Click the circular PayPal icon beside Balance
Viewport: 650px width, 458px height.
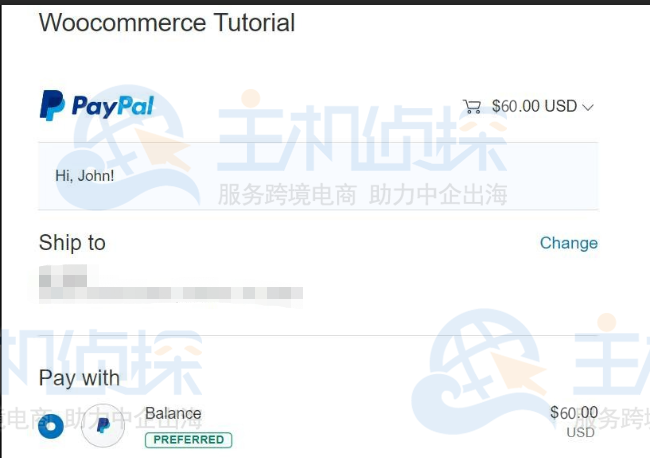click(x=103, y=425)
